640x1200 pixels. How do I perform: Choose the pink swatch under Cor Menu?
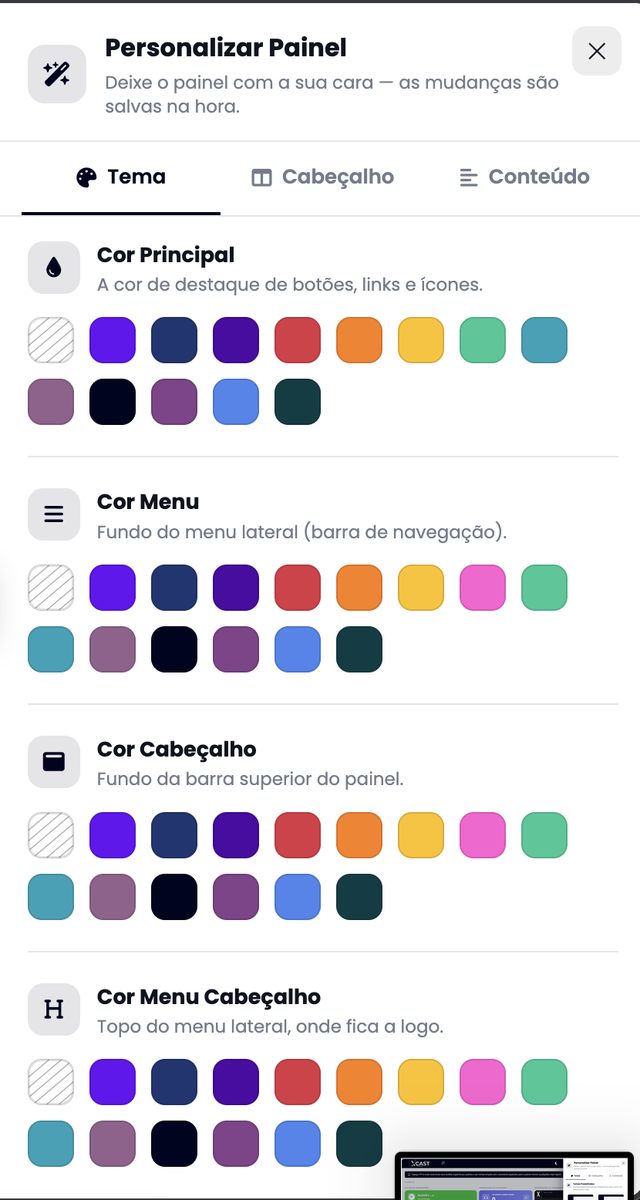[483, 587]
